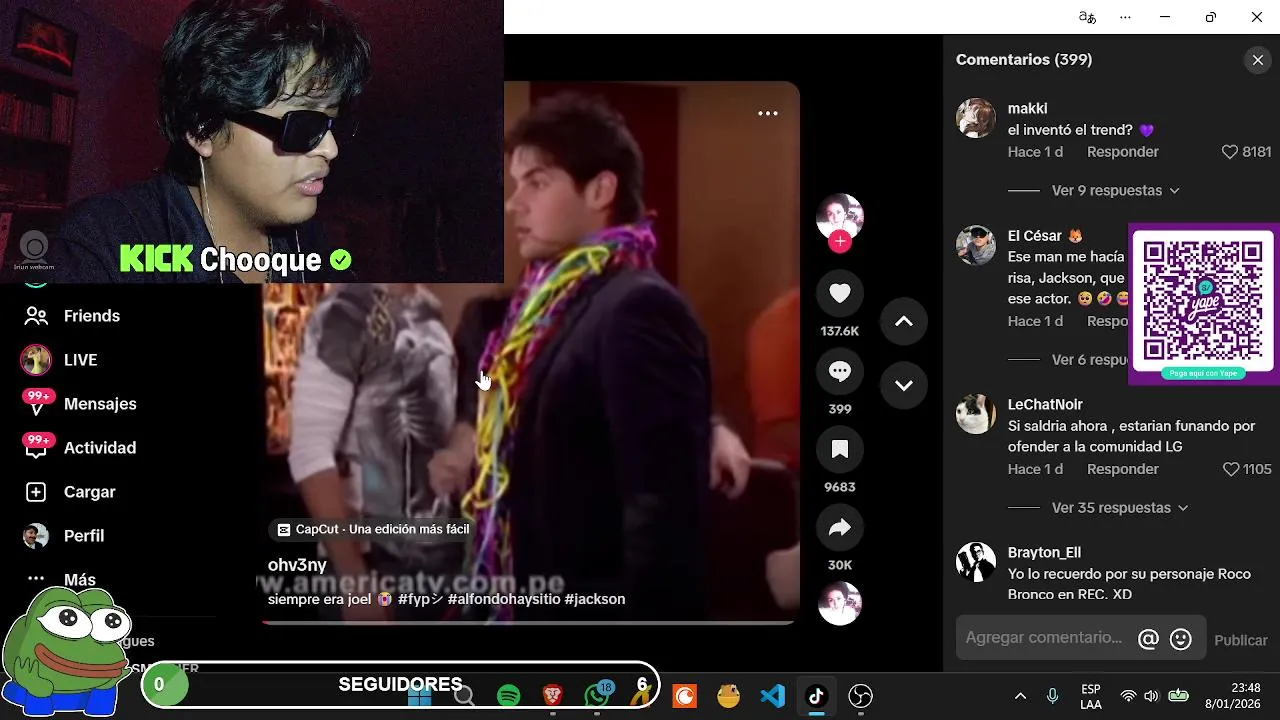1280x720 pixels.
Task: Open Spotify from the taskbar
Action: (508, 695)
